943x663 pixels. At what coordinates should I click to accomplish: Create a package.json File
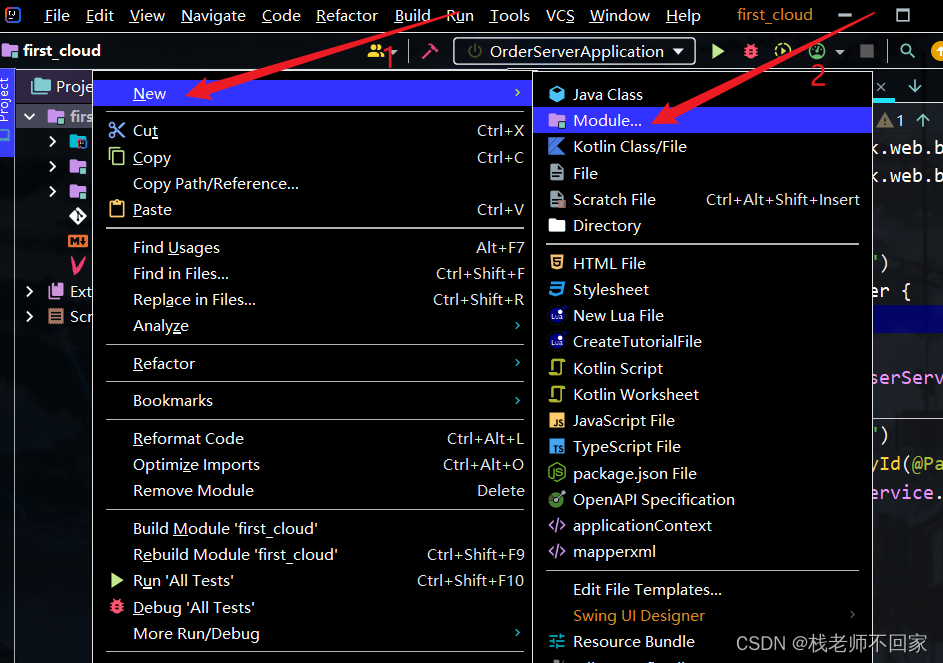[702, 473]
